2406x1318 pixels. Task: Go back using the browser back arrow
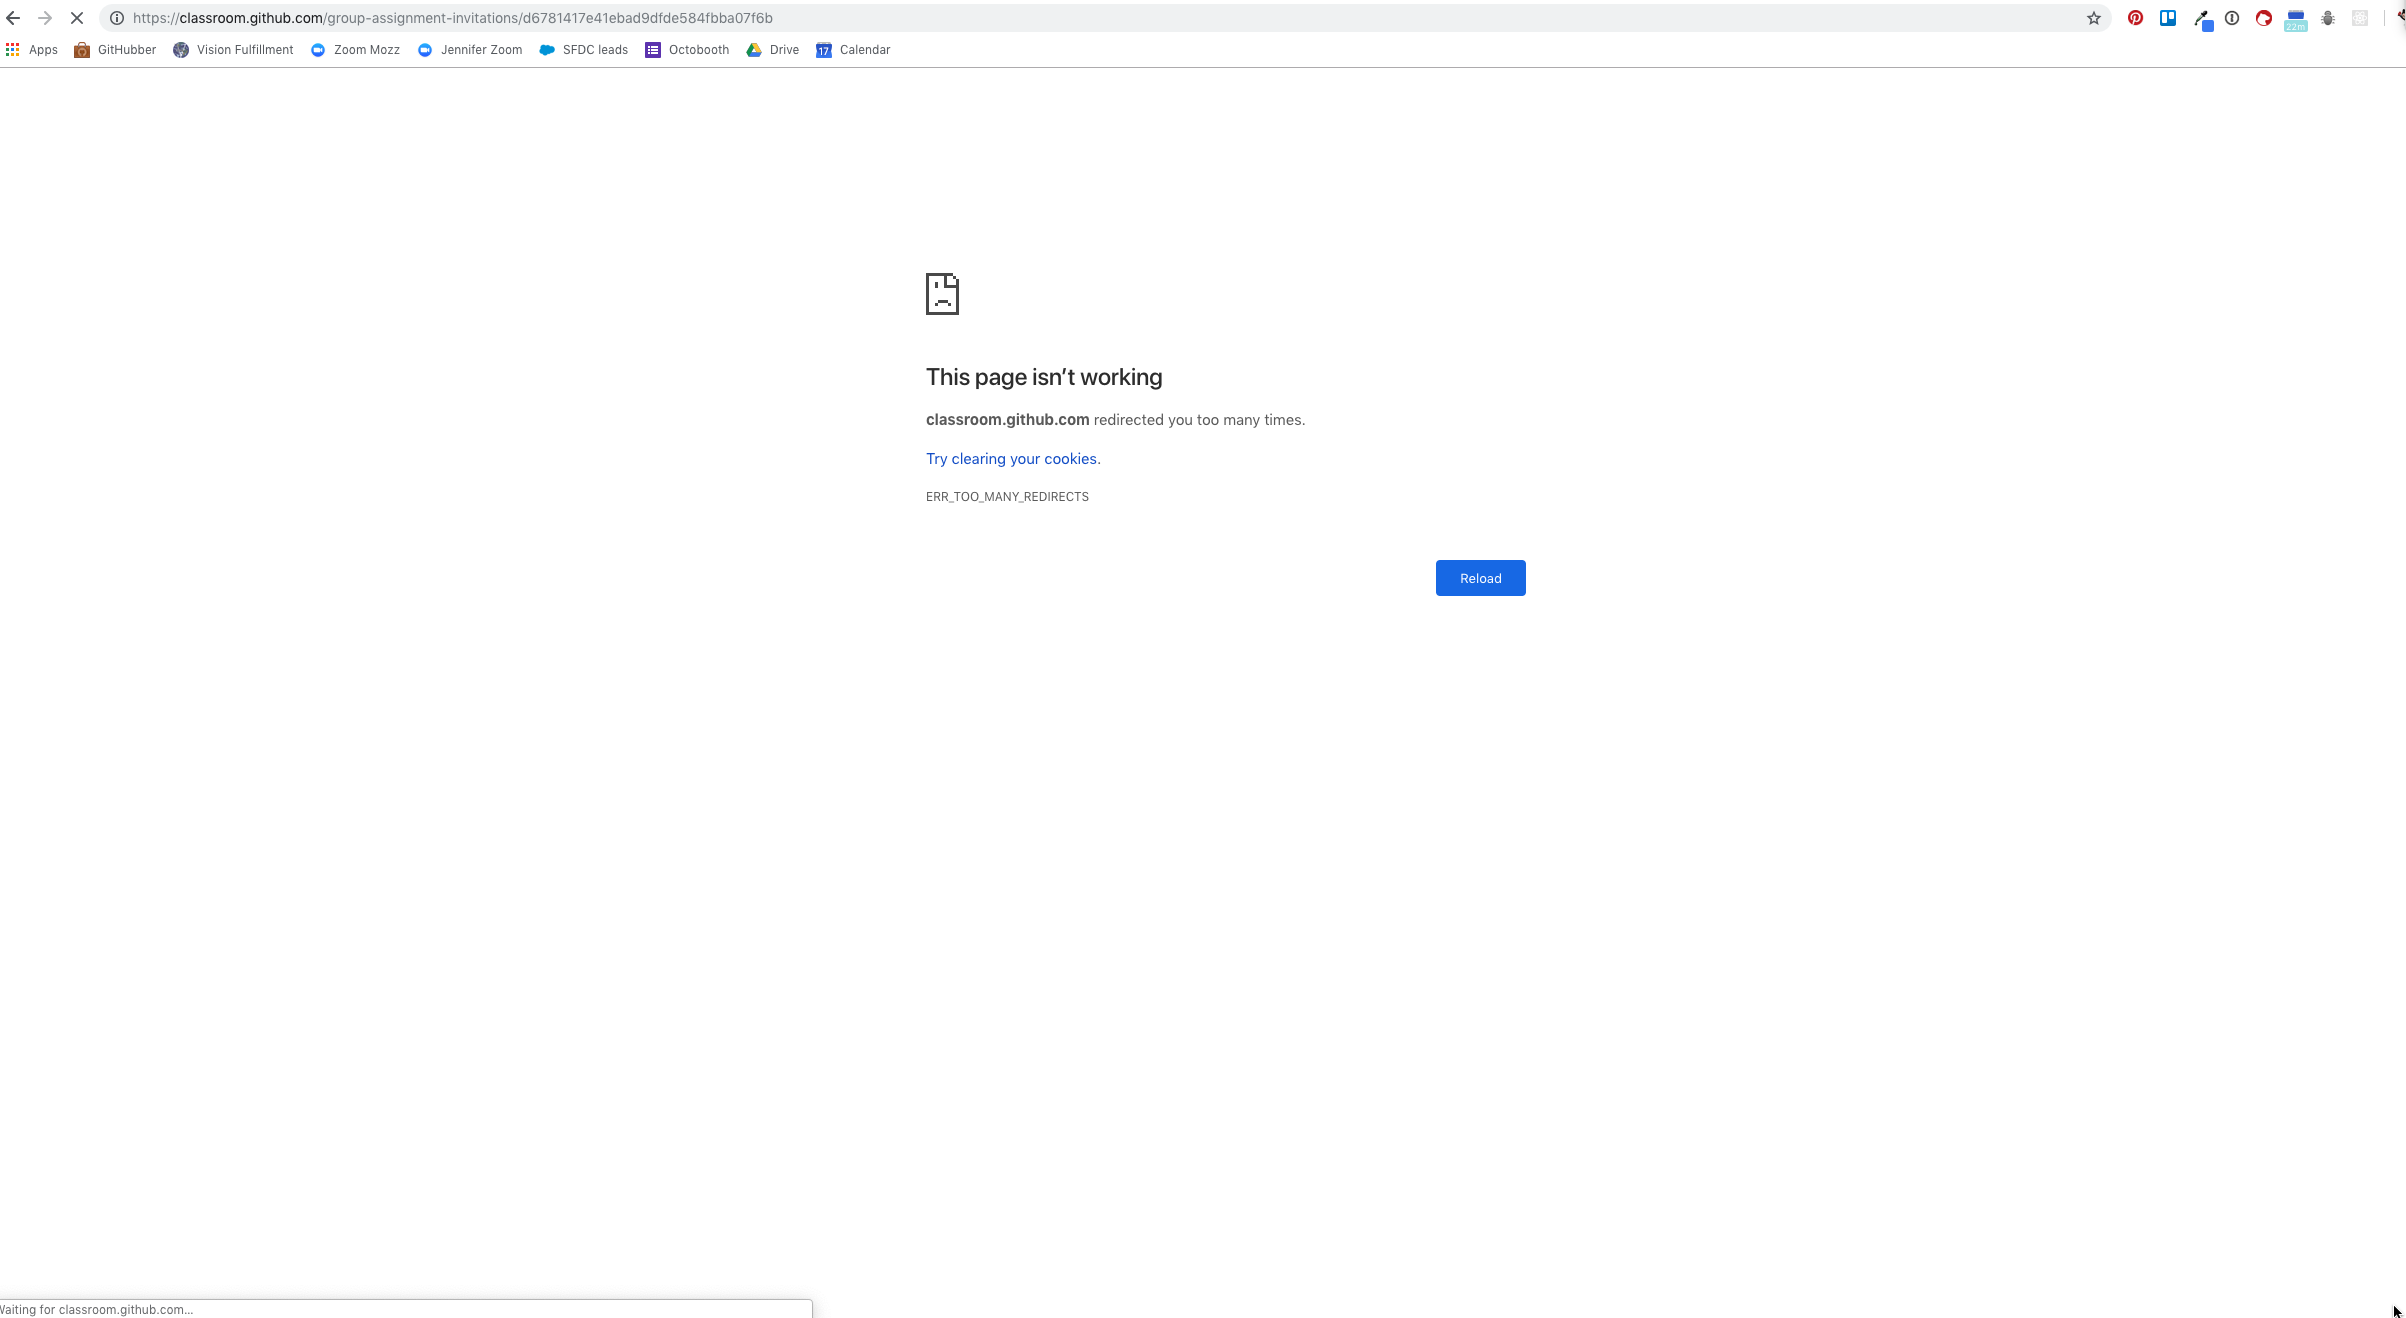(x=13, y=18)
